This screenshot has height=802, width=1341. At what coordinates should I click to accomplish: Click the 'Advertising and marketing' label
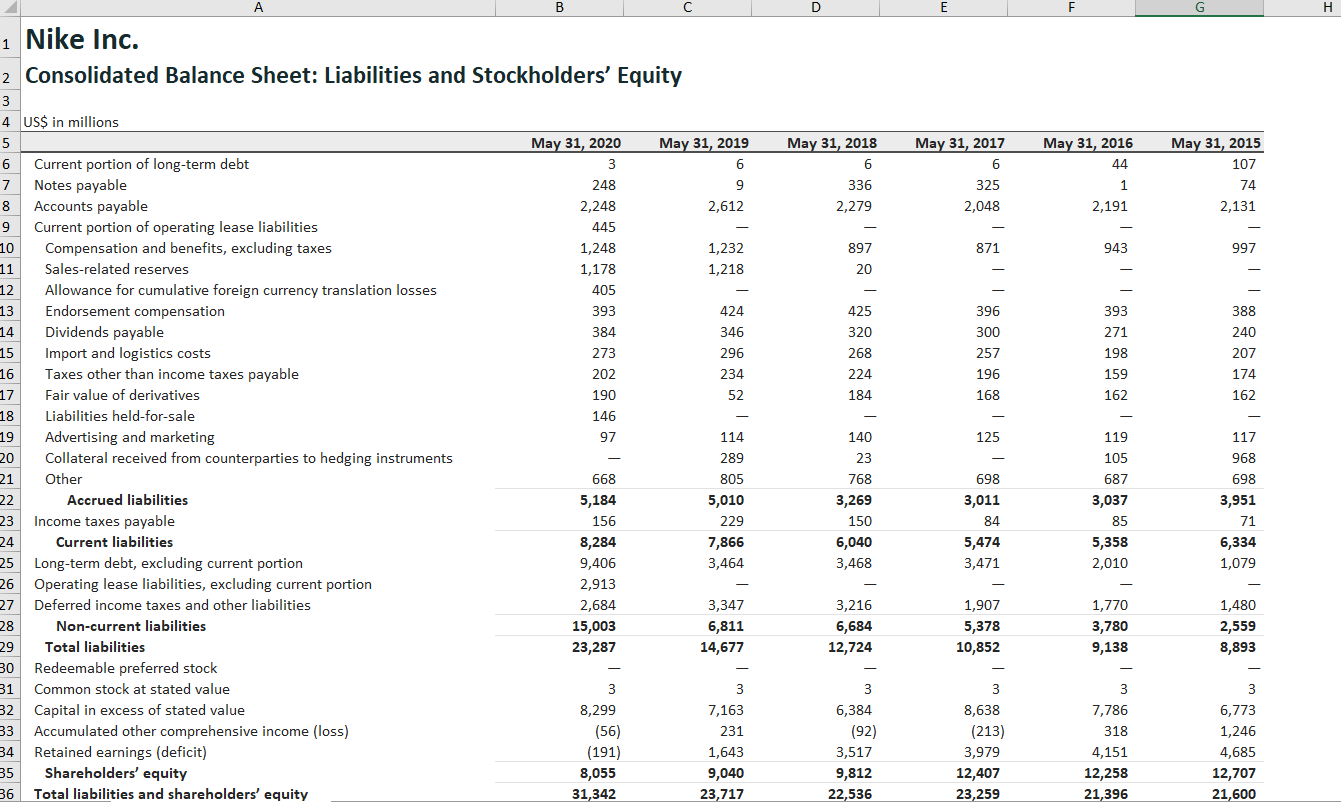pyautogui.click(x=130, y=437)
